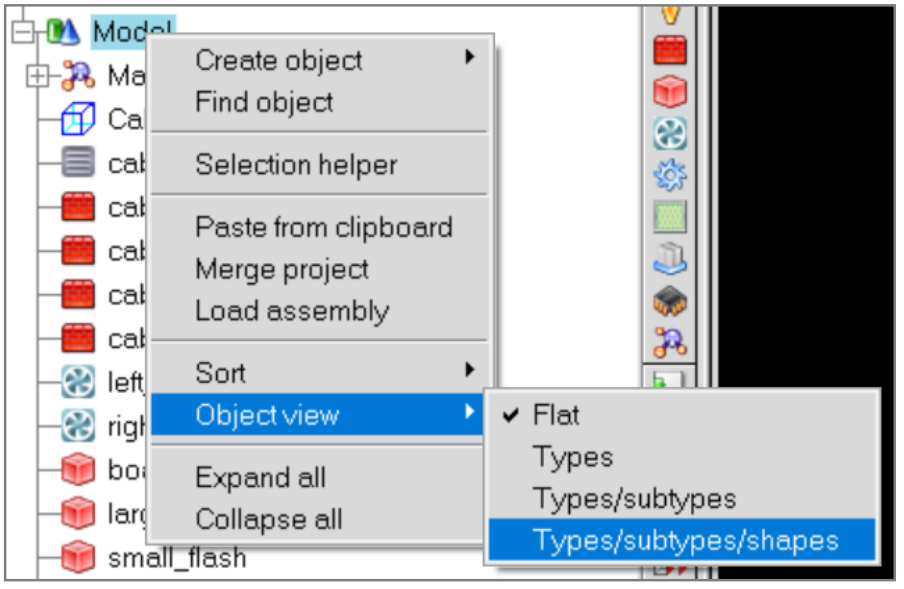904x589 pixels.
Task: Select the network molecule toolbar icon
Action: 670,342
